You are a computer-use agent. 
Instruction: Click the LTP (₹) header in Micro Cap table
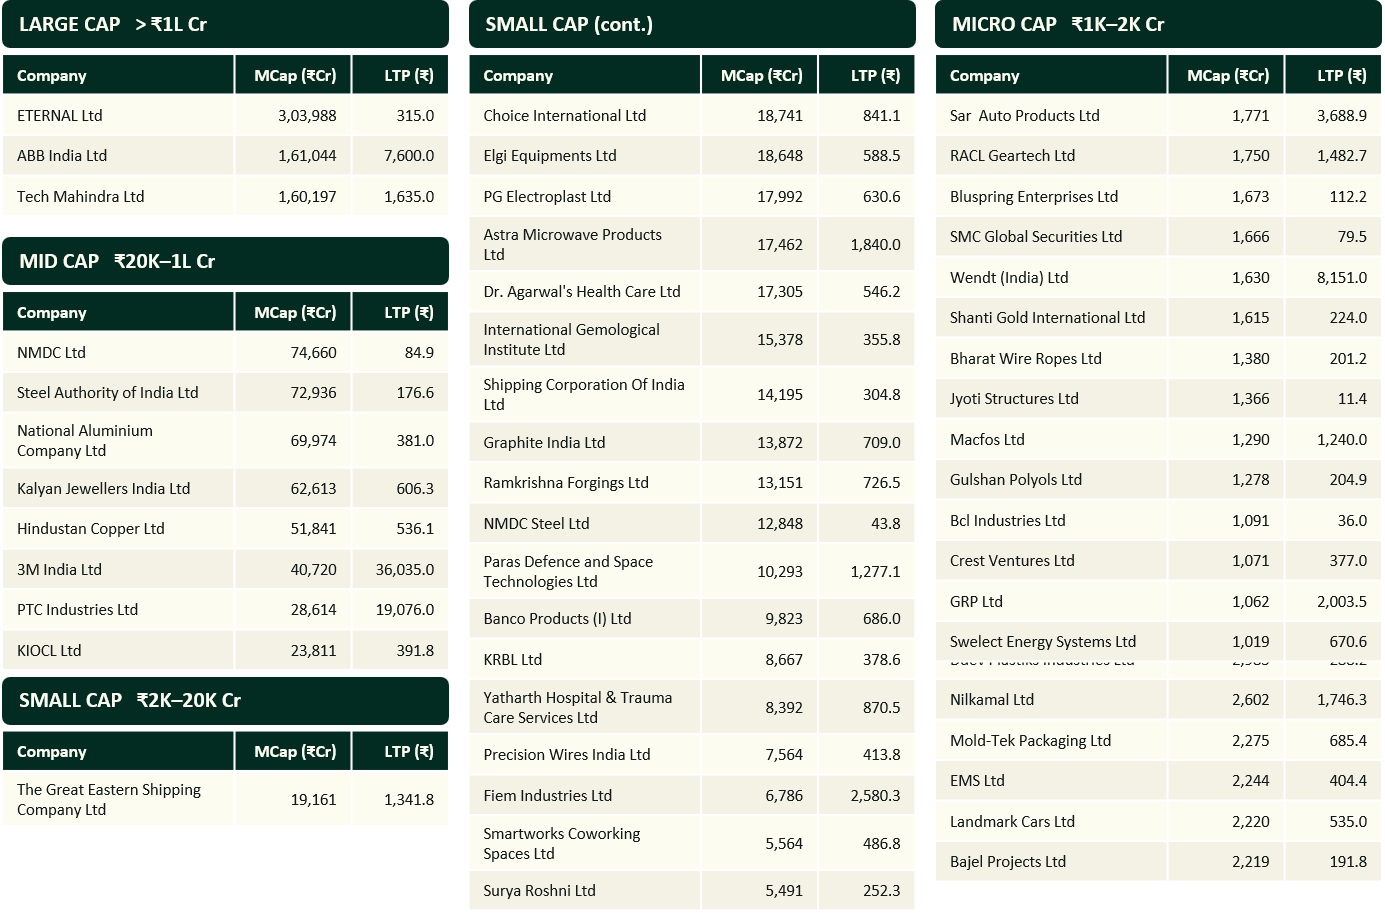tap(1333, 75)
